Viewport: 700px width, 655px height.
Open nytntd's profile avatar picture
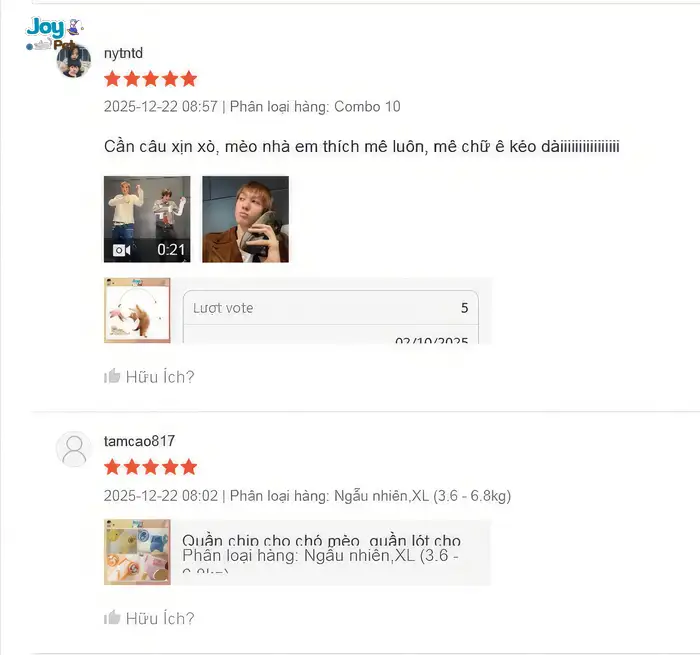click(x=74, y=60)
